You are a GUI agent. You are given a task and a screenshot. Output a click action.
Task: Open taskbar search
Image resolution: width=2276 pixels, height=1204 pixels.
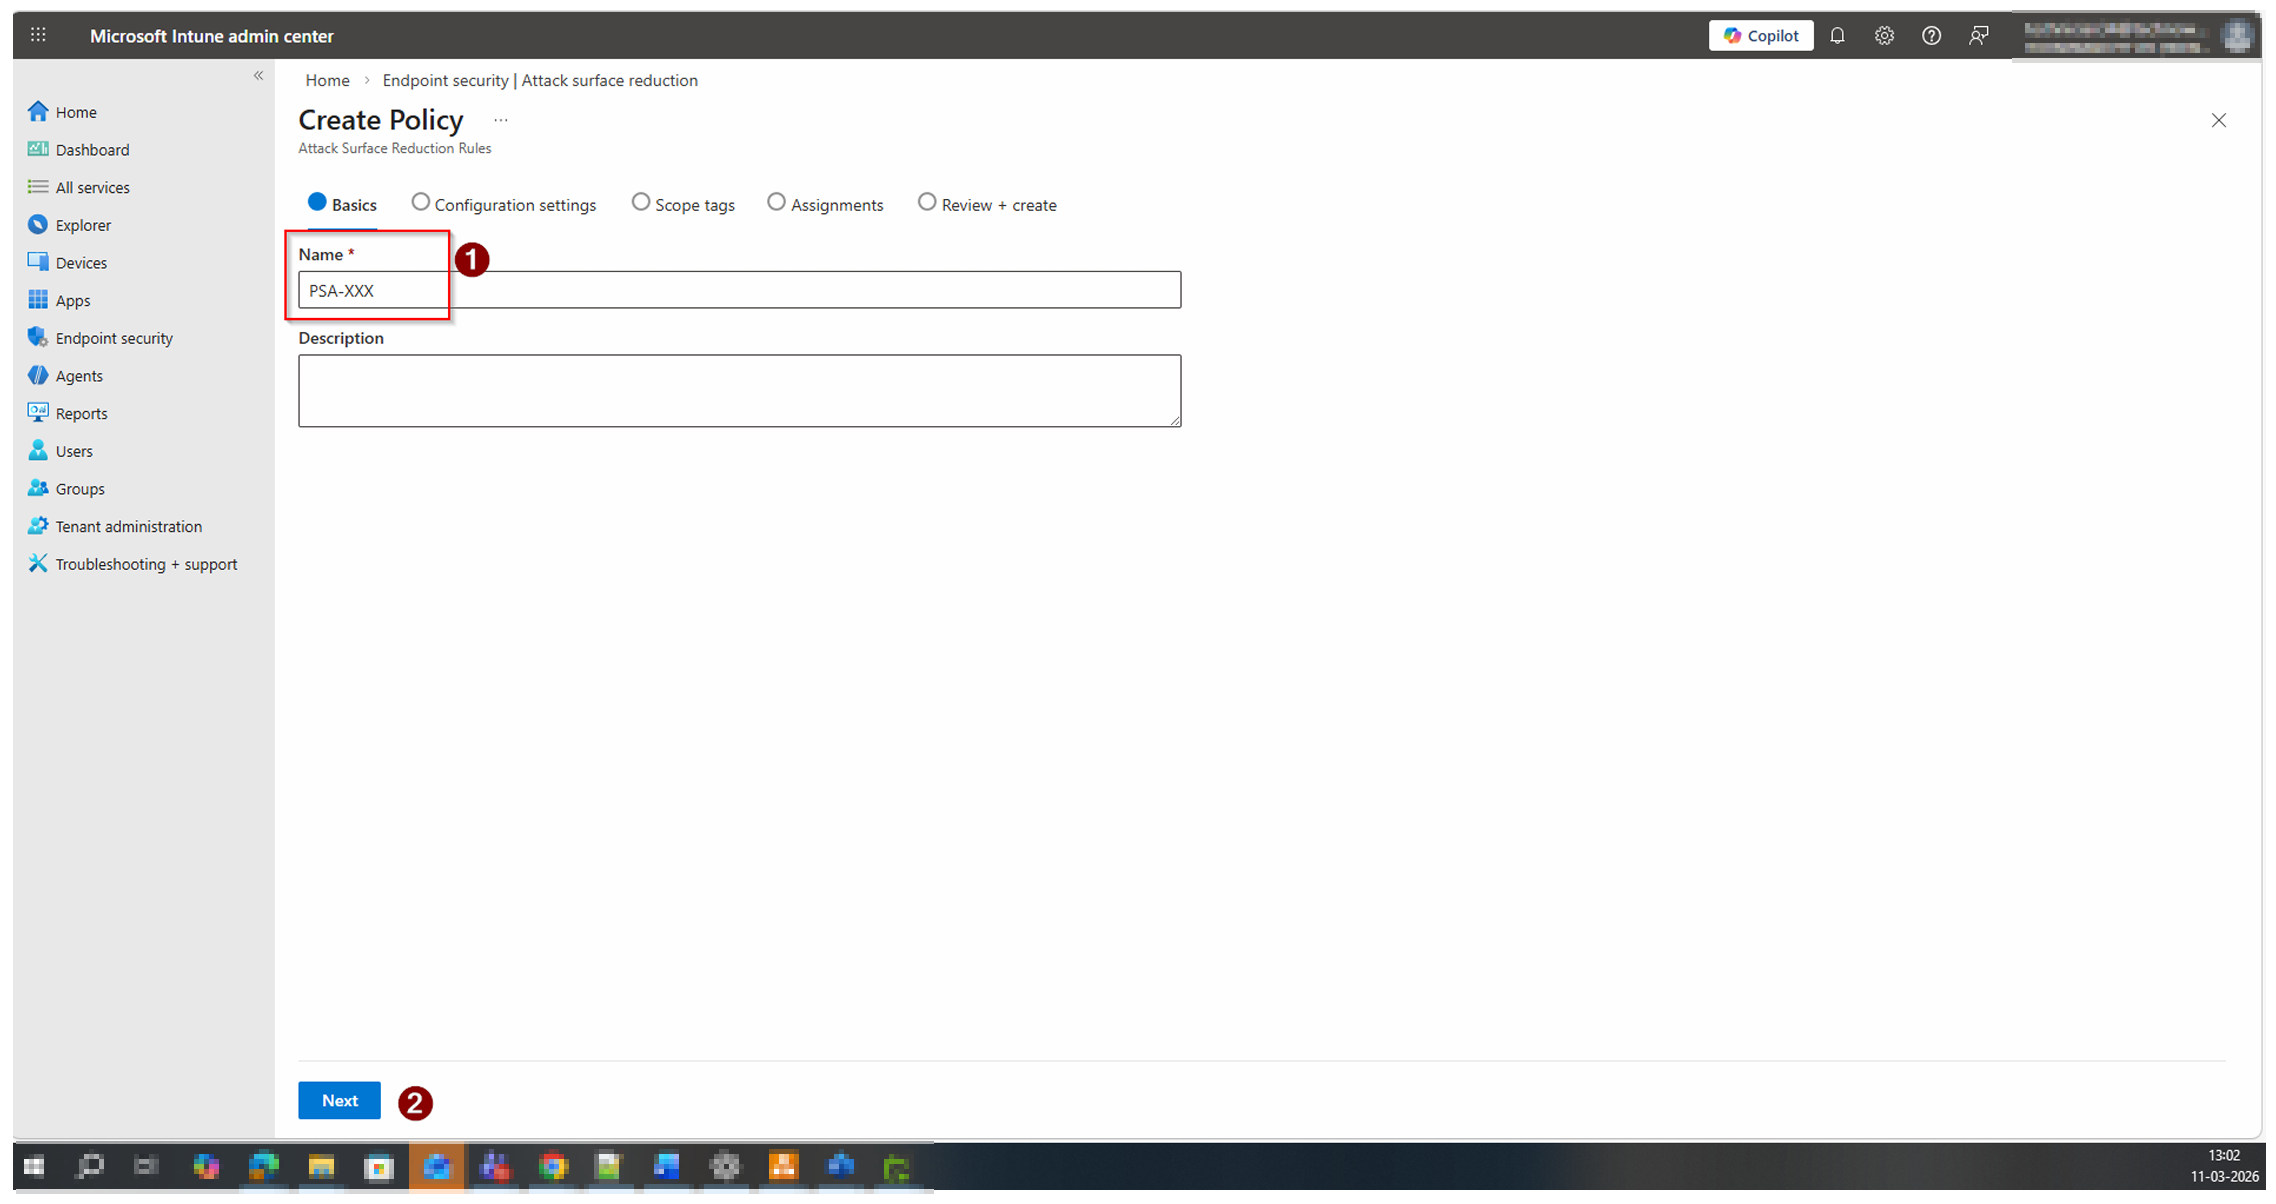click(x=90, y=1166)
